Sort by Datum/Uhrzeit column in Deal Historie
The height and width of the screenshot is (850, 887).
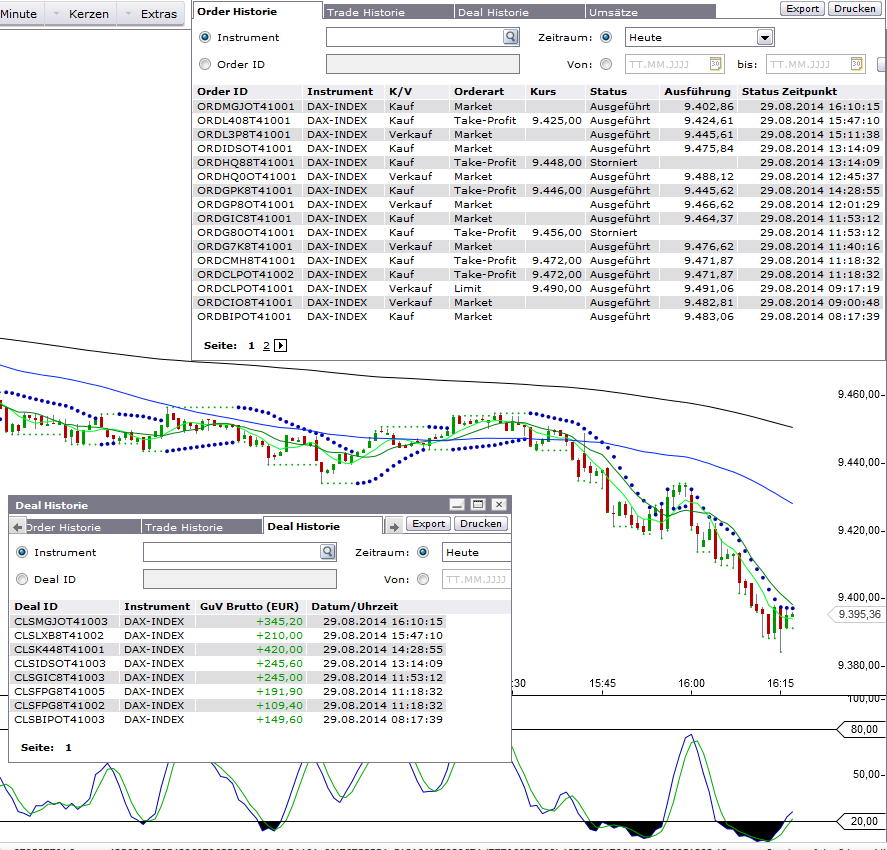coord(355,606)
